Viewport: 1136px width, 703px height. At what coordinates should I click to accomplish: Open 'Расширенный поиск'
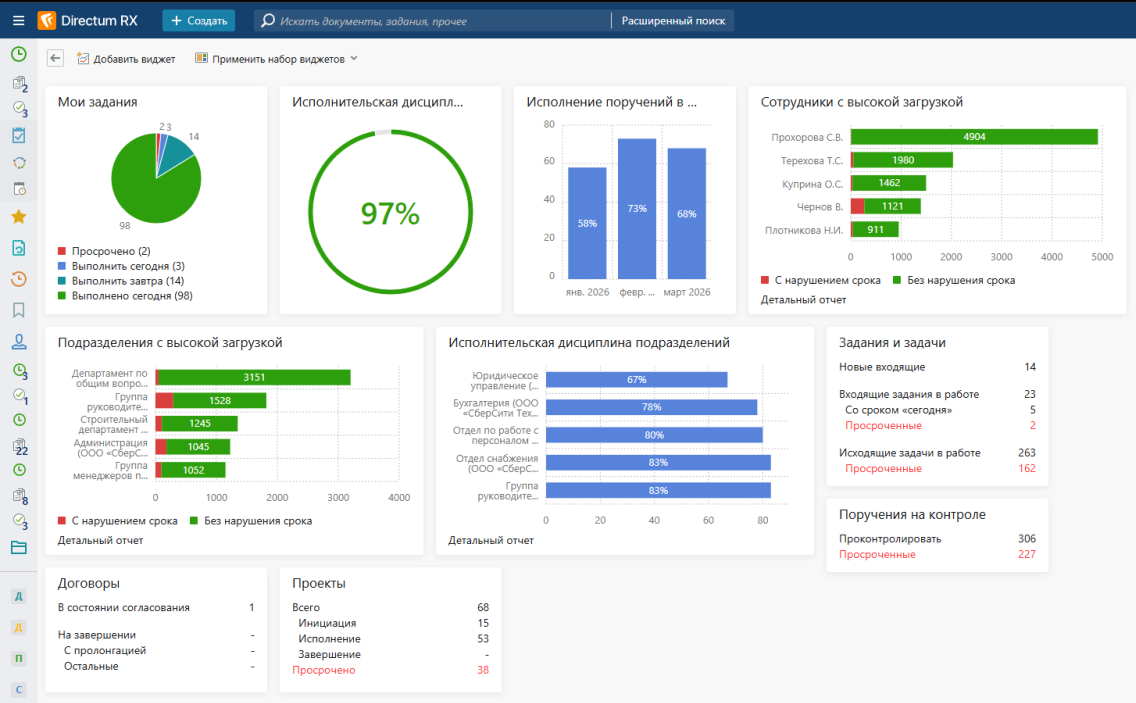click(673, 20)
